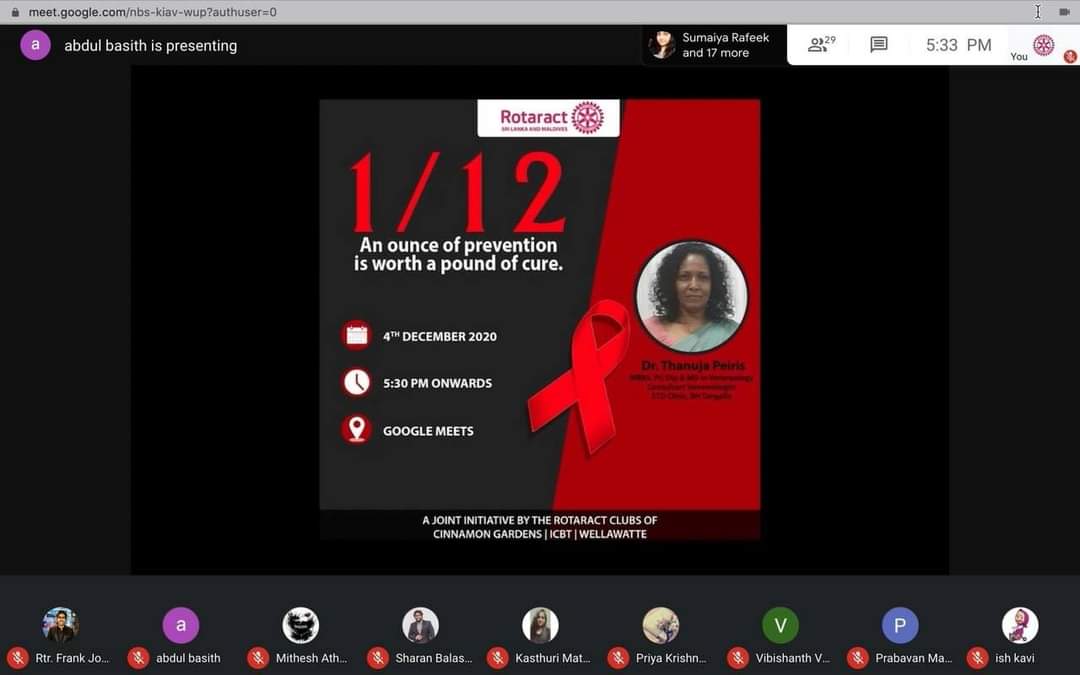Click muted mic icon for Vibishanth V...
Viewport: 1080px width, 675px height.
pos(738,658)
